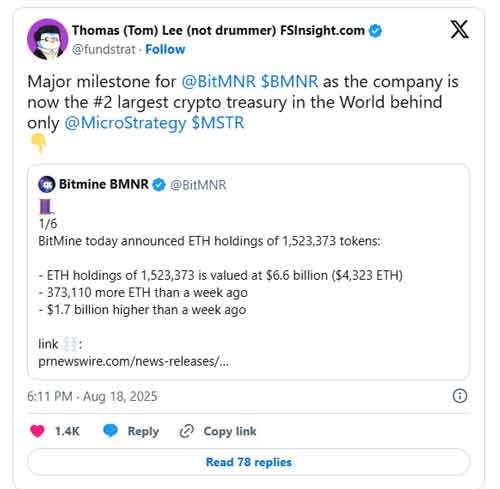The width and height of the screenshot is (500, 489).
Task: Open the quoted Bitmine tweet text
Action: tap(220, 275)
